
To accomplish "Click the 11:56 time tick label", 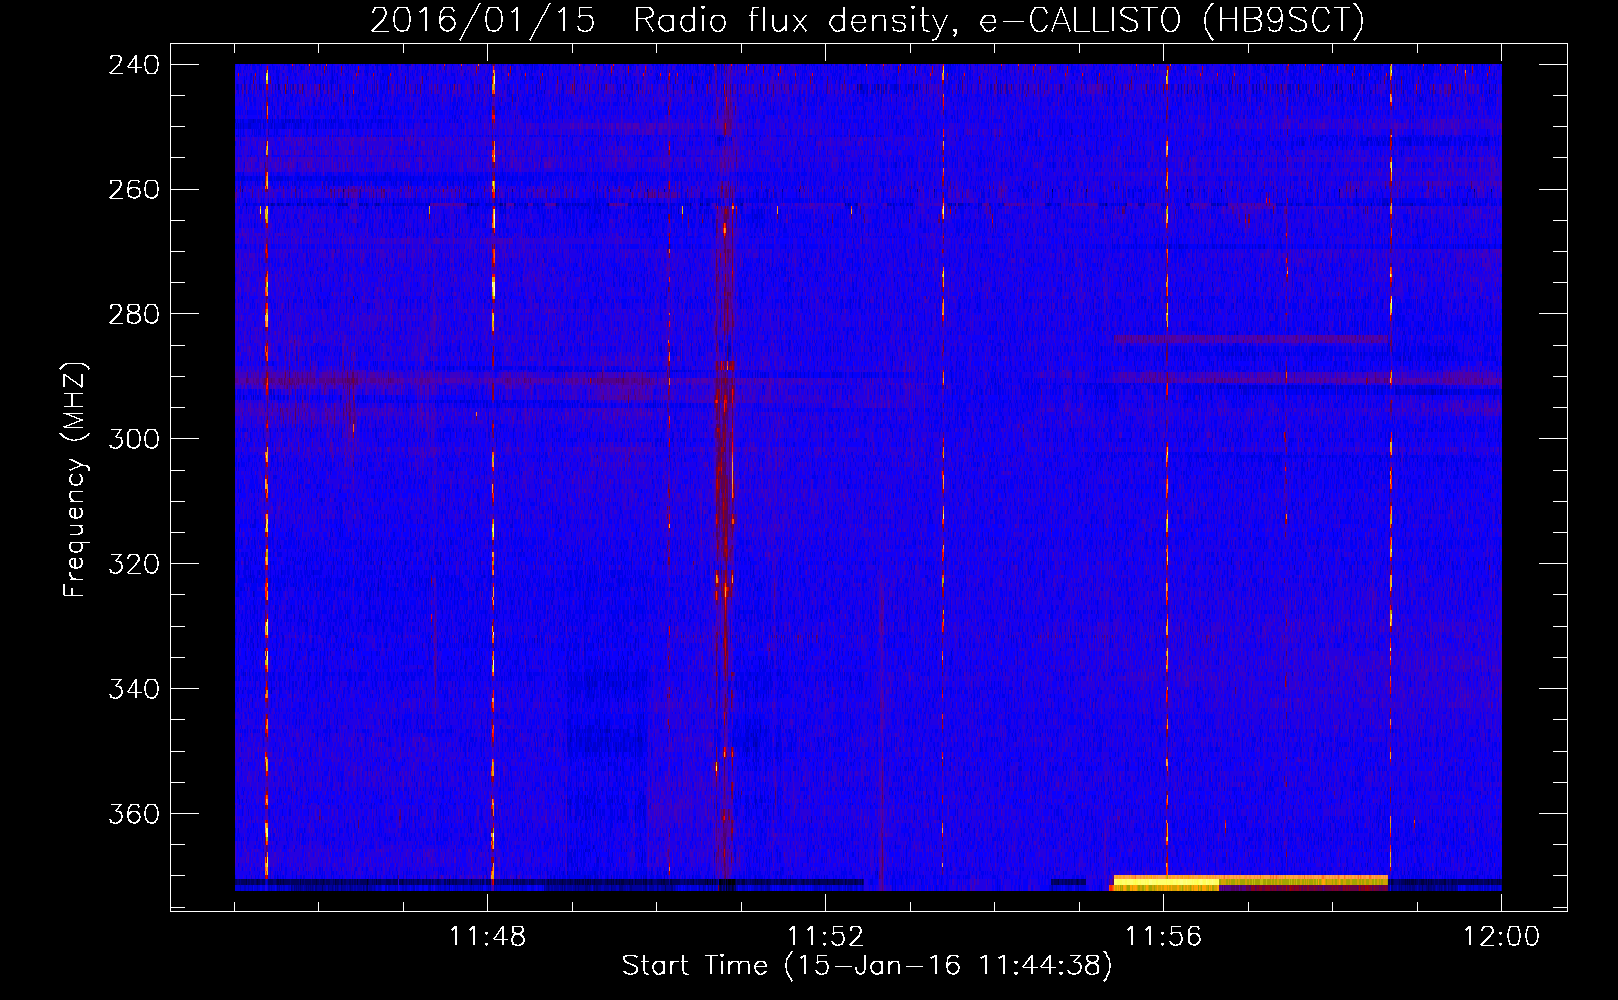I will point(1163,937).
